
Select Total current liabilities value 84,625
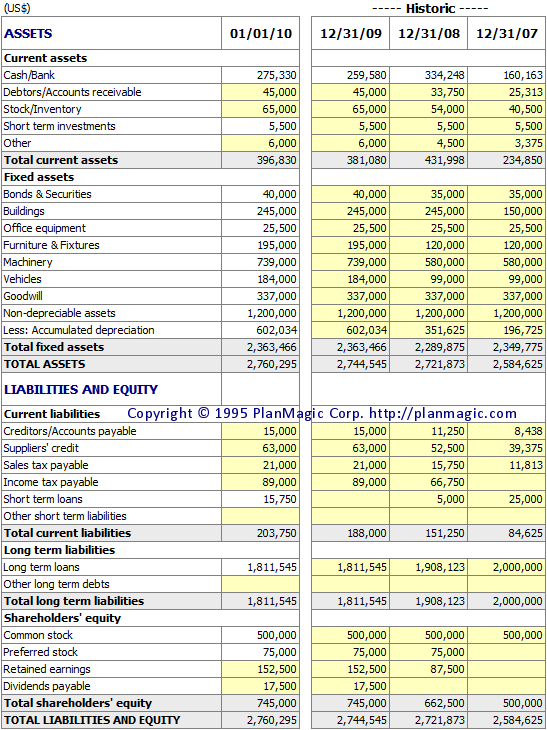coord(507,533)
